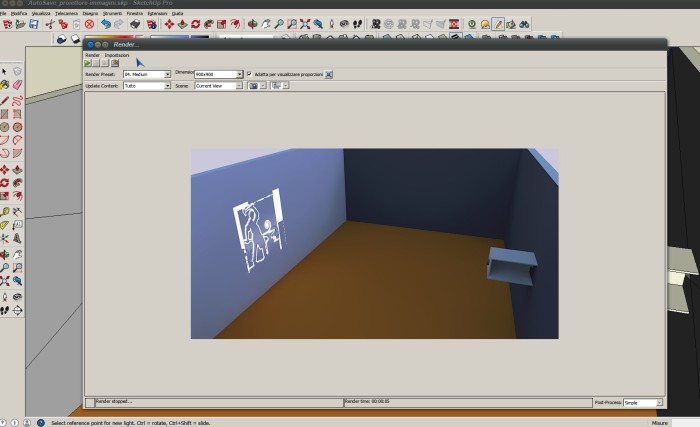Open the Visualizza menu
Viewport: 700px width, 427px height.
[x=41, y=13]
